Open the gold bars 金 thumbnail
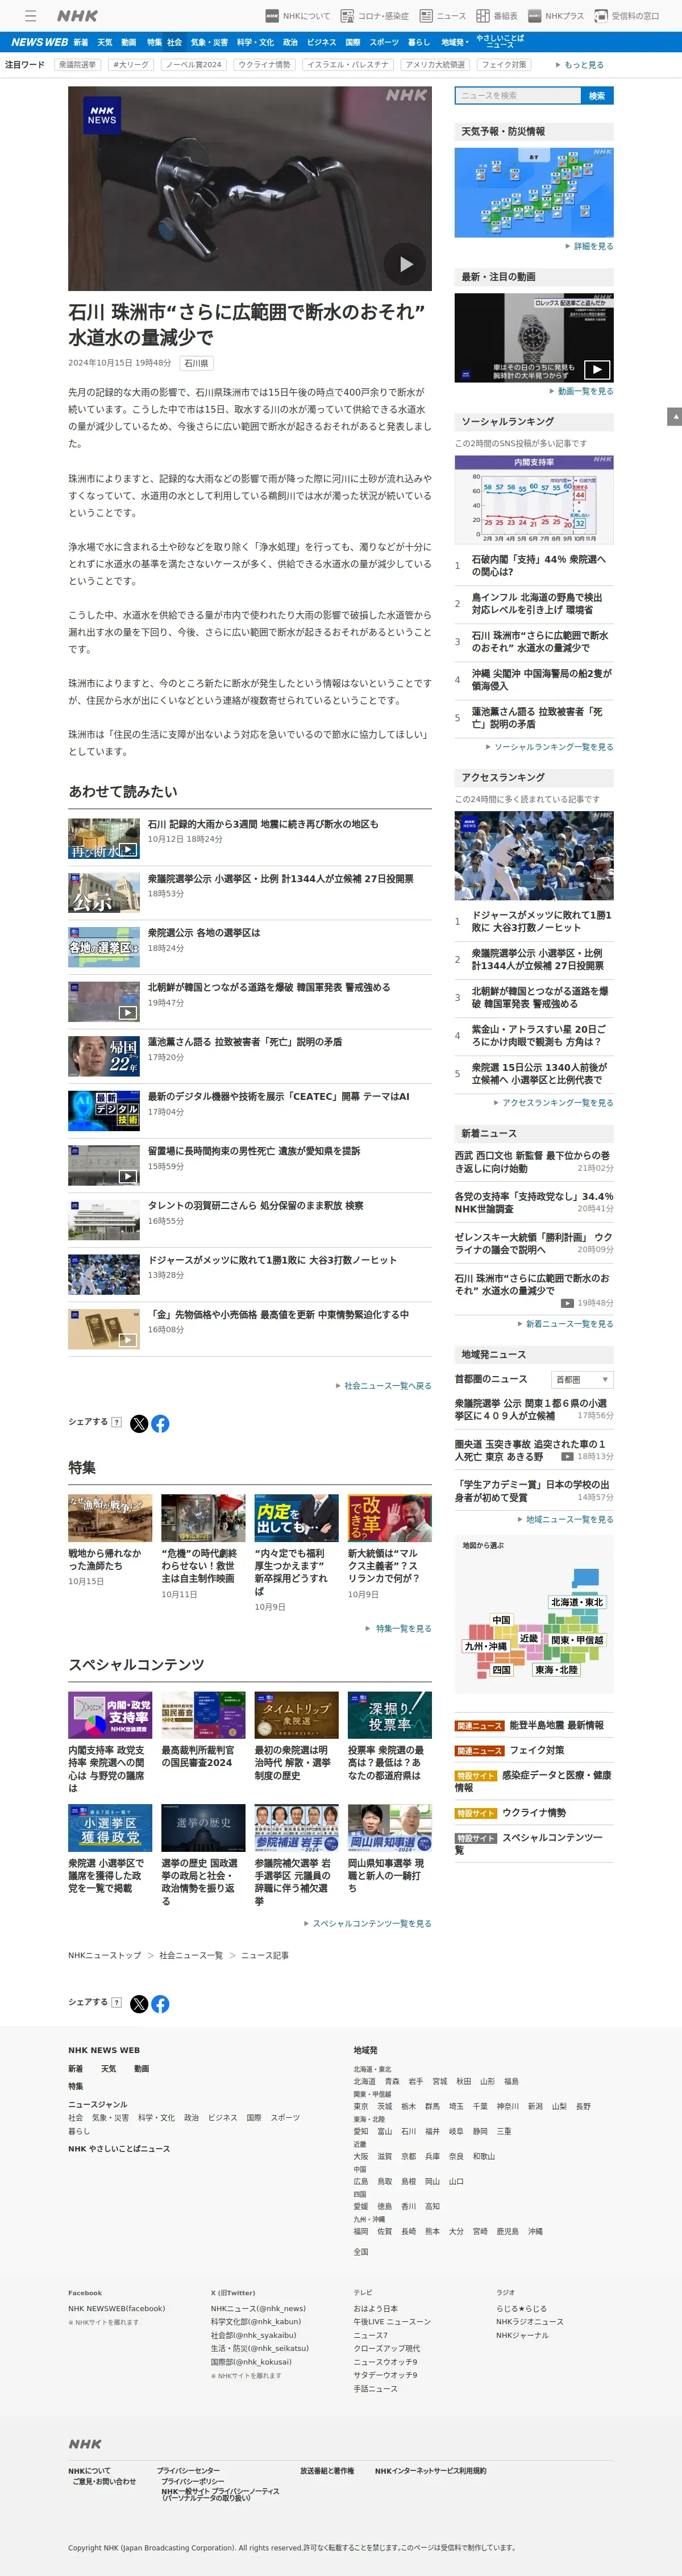Image resolution: width=682 pixels, height=2576 pixels. pos(104,1329)
